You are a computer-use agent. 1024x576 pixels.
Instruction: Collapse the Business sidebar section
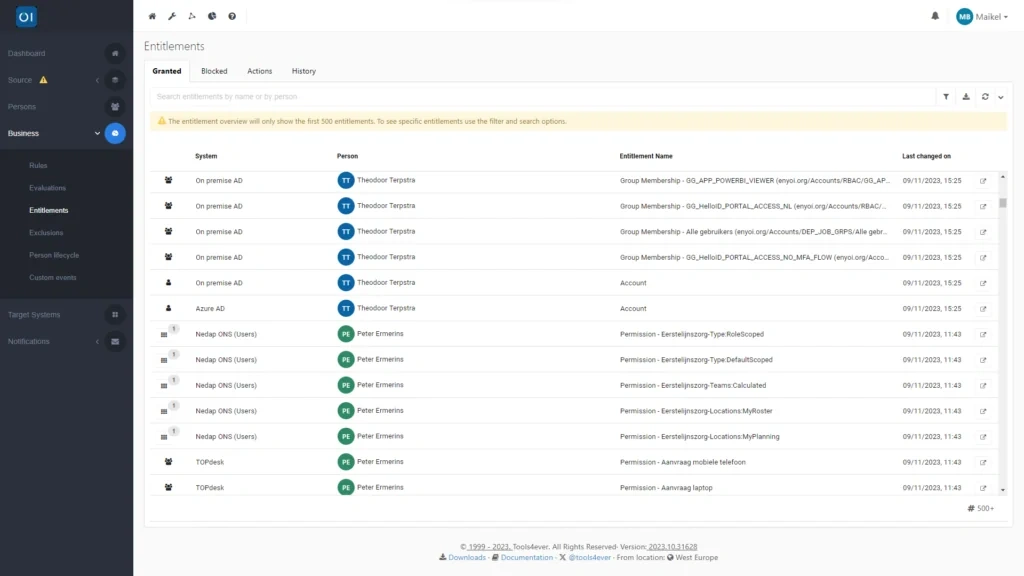(97, 133)
